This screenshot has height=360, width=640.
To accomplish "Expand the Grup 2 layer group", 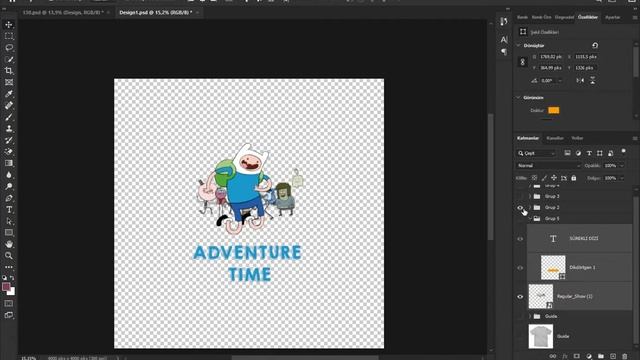I will 530,208.
